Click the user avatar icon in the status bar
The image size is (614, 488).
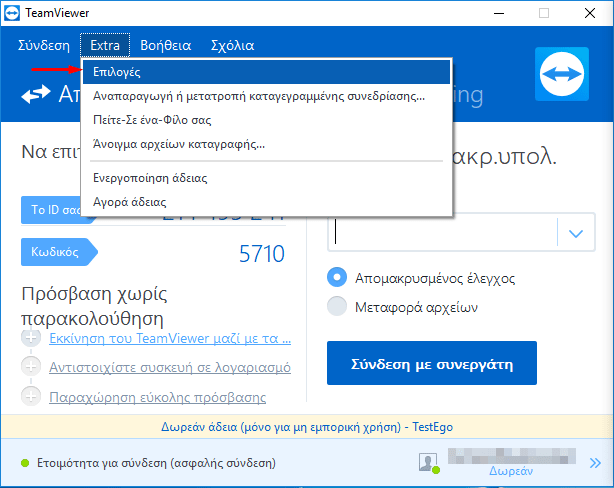coord(428,463)
